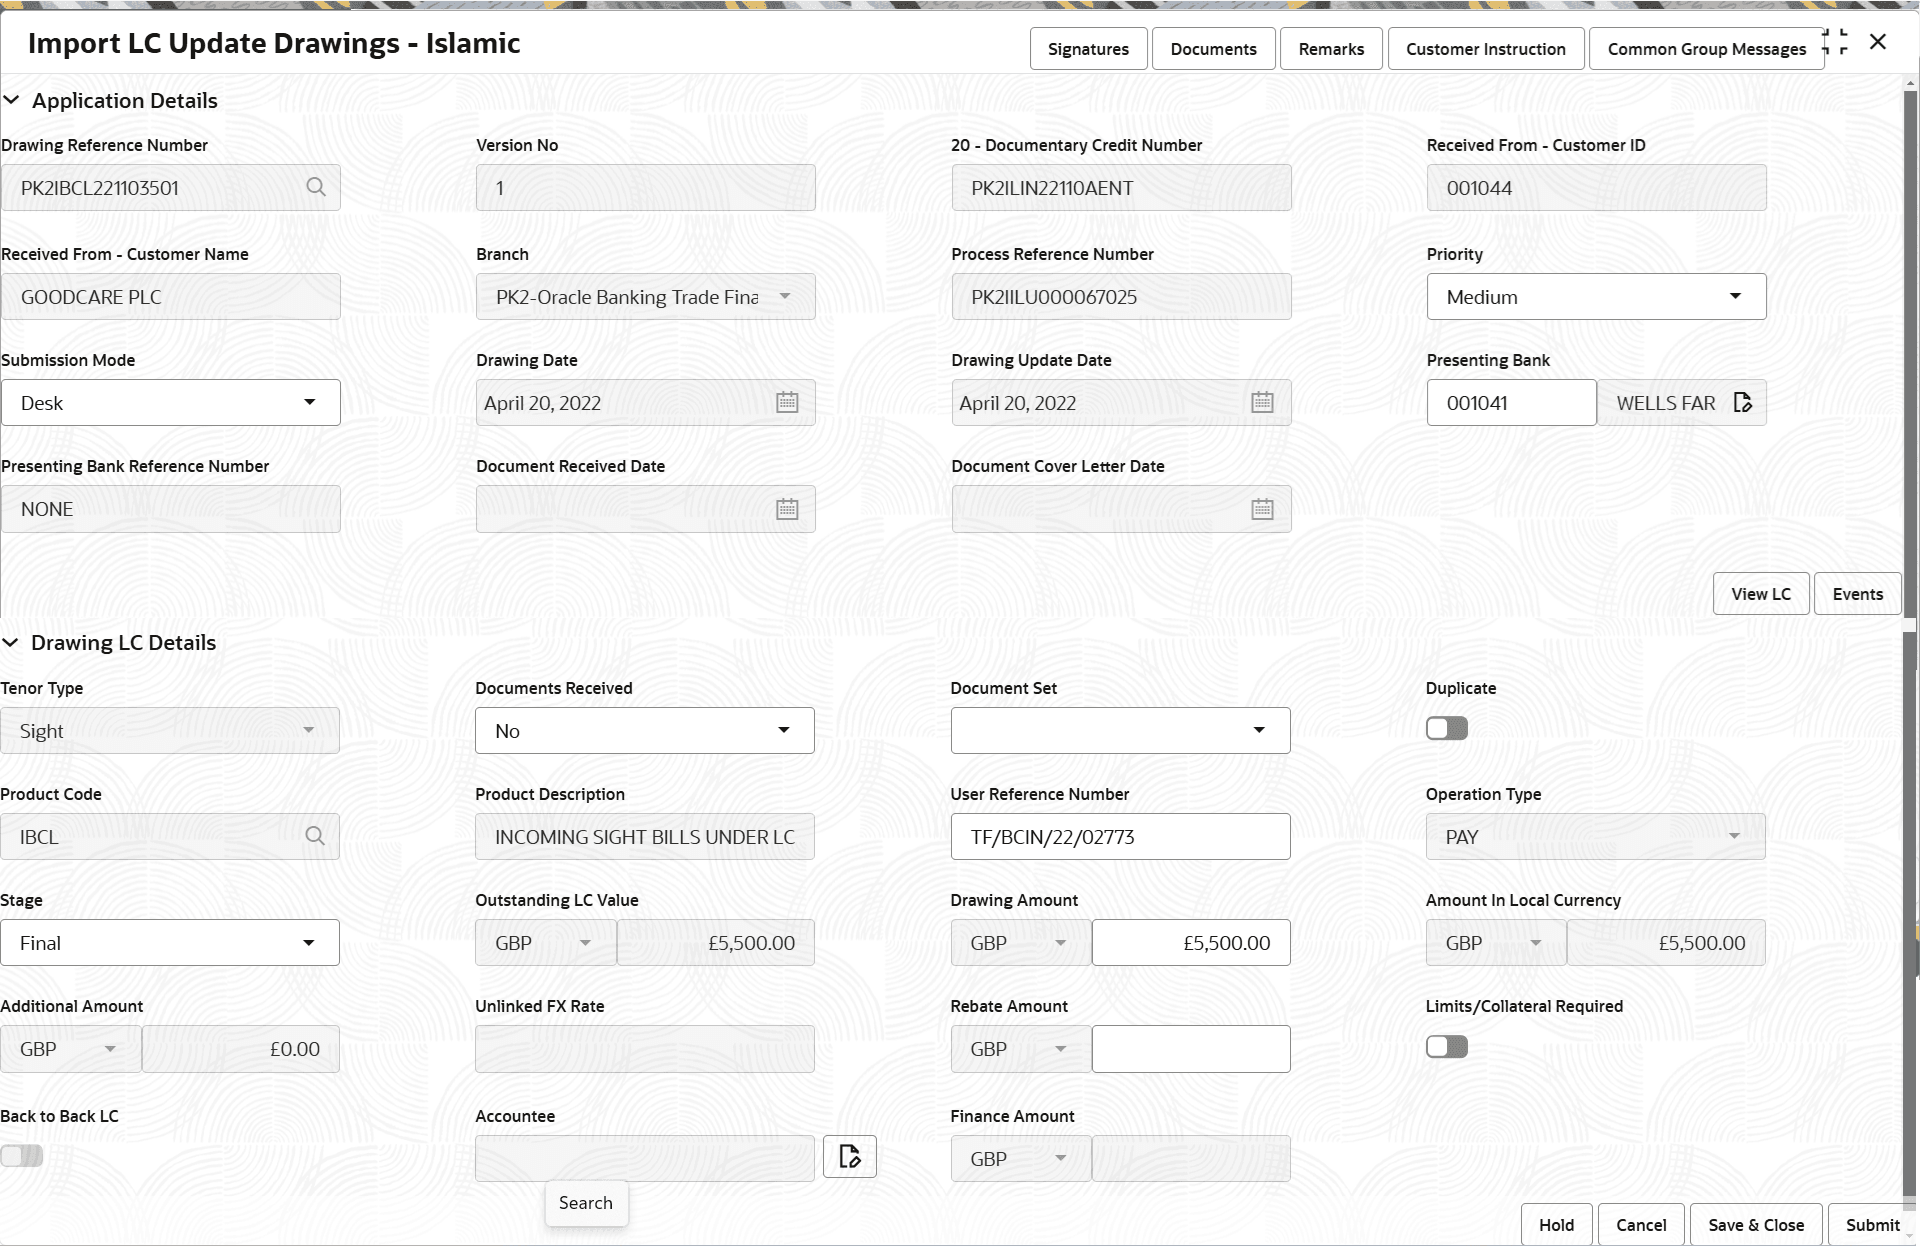Open the Priority dropdown
This screenshot has width=1920, height=1249.
coord(1736,296)
